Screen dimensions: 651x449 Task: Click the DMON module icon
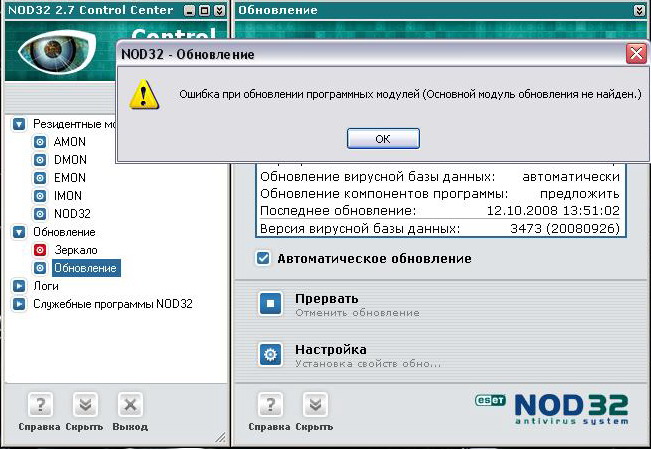point(40,160)
